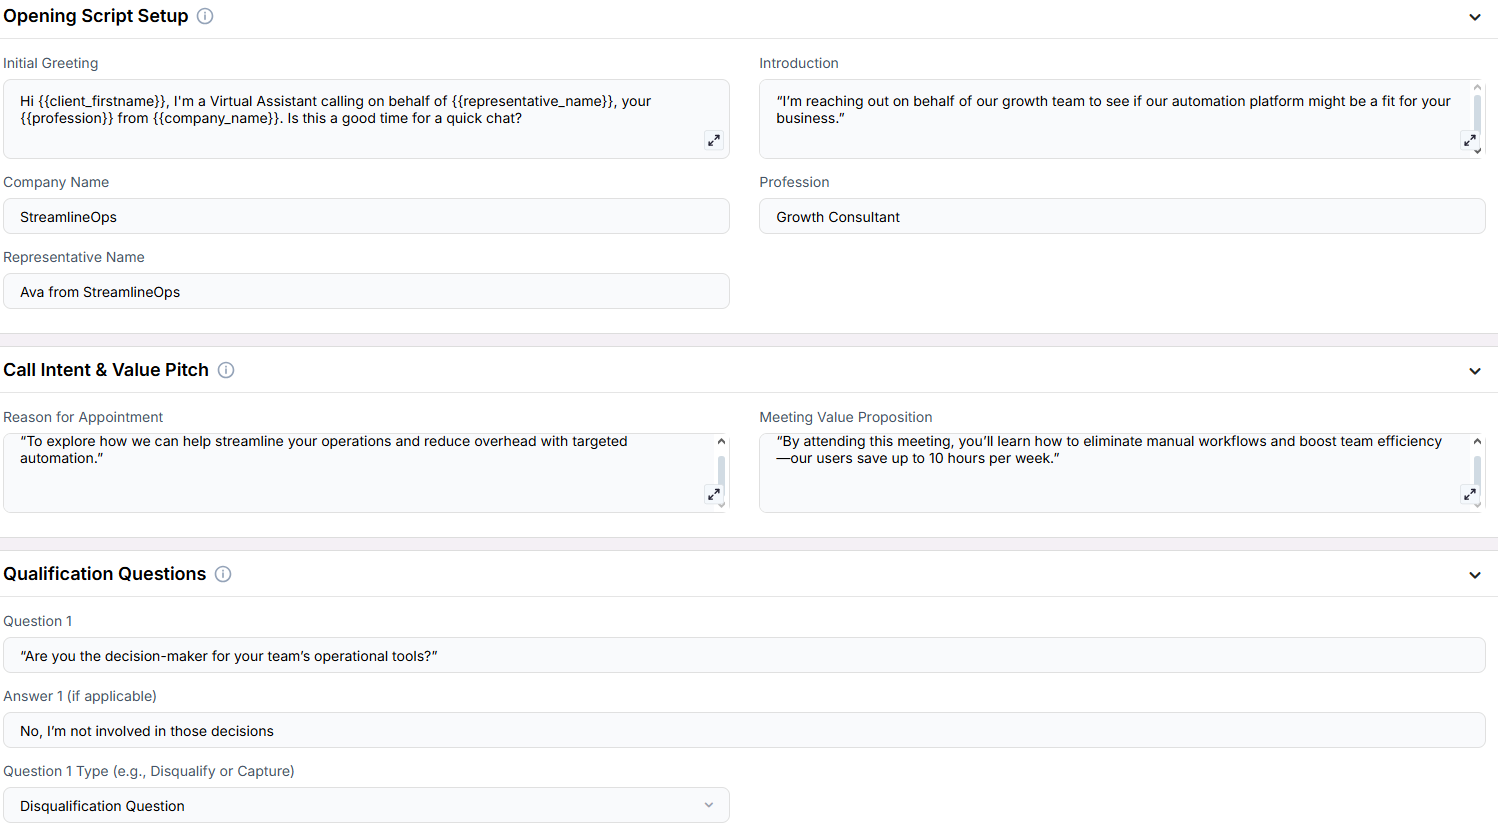This screenshot has width=1498, height=829.
Task: Open the Question 1 Type dropdown
Action: pyautogui.click(x=366, y=805)
